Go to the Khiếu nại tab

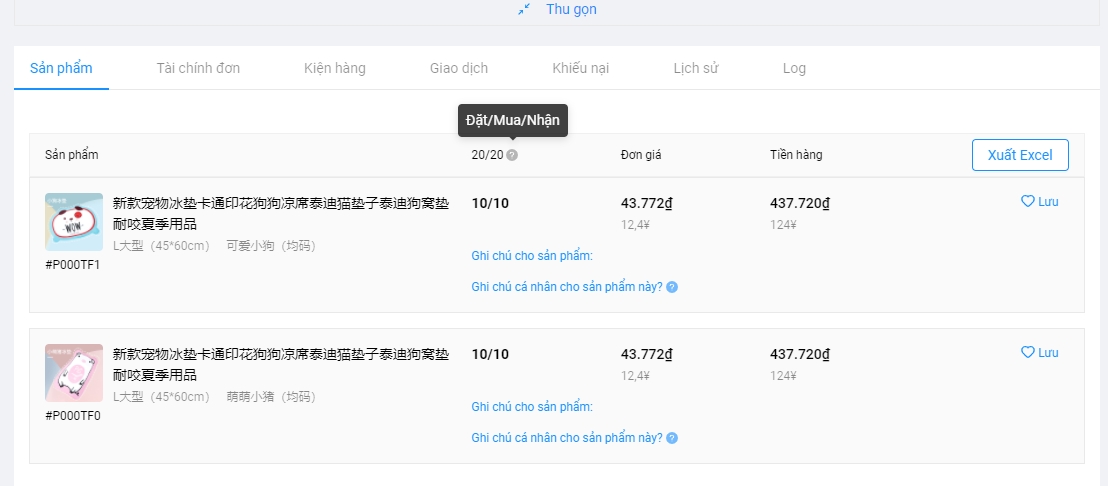click(580, 68)
